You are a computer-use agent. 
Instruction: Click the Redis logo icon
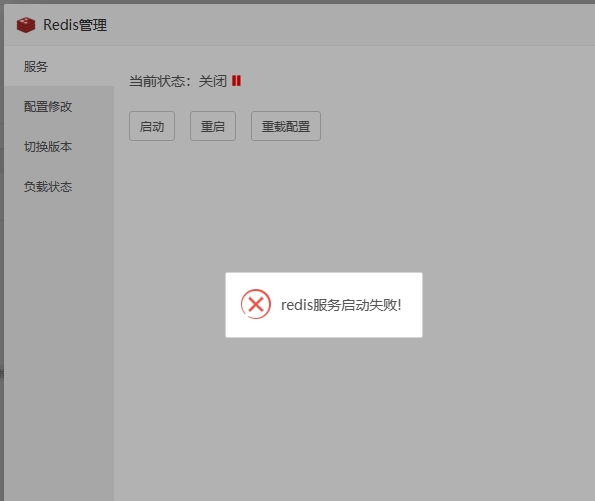26,25
